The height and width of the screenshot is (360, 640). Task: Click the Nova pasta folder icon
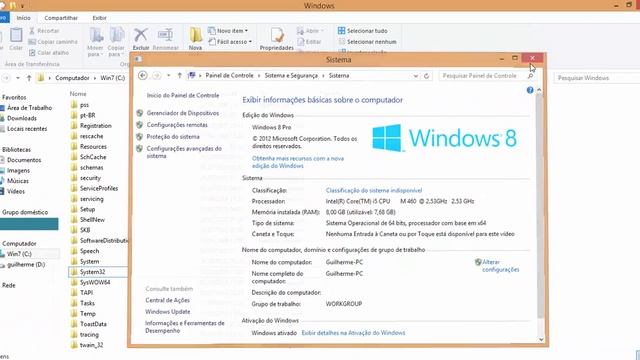196,35
